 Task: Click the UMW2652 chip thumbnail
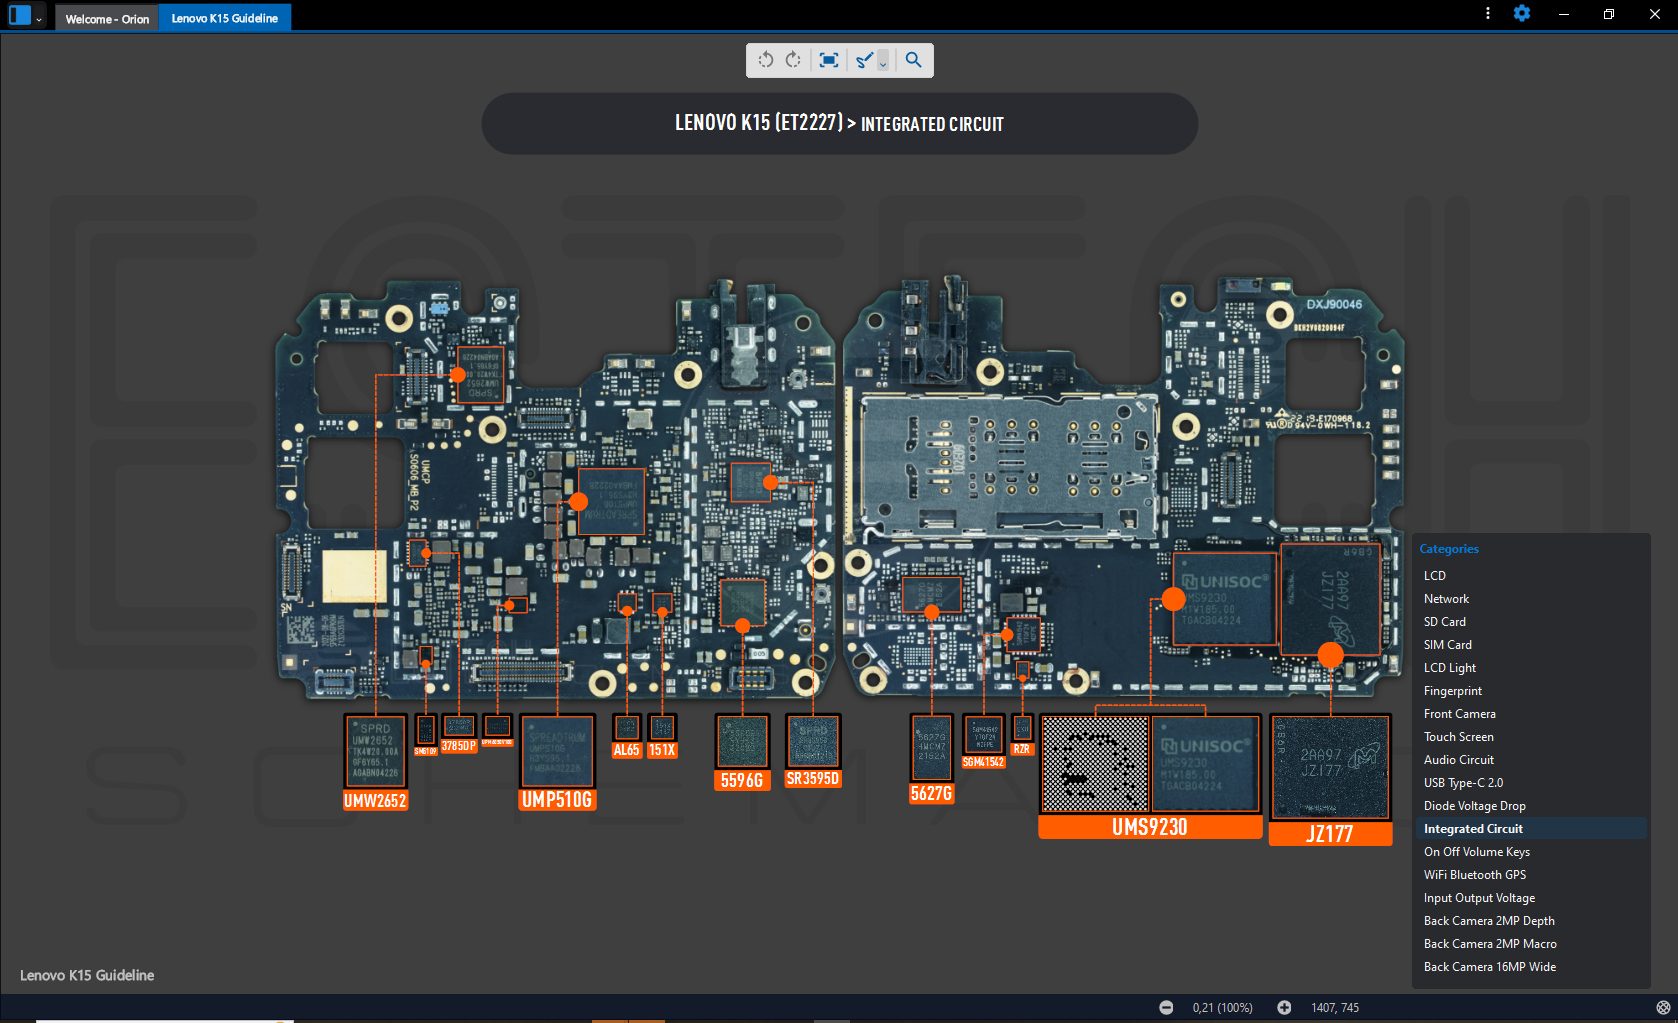(x=375, y=751)
